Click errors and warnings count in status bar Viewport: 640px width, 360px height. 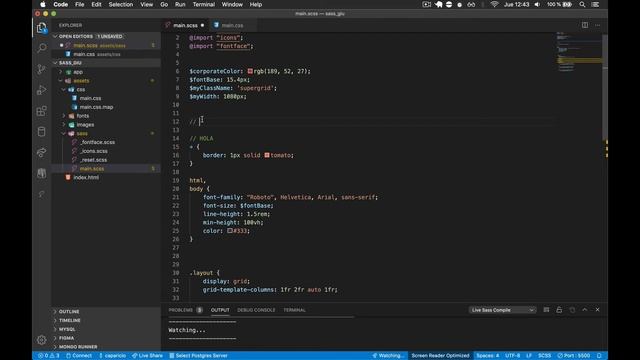point(49,356)
